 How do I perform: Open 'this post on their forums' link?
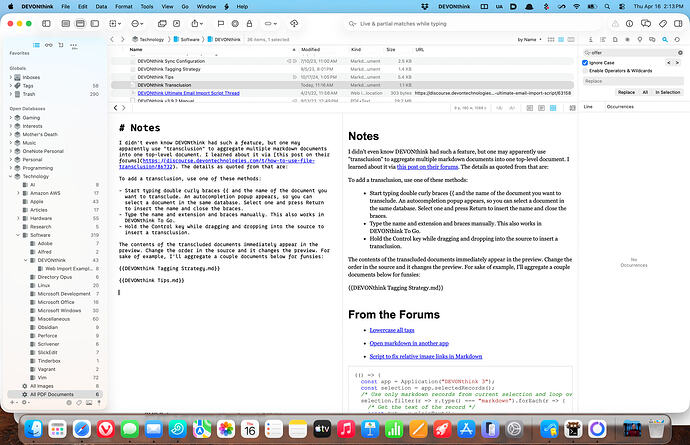(427, 167)
